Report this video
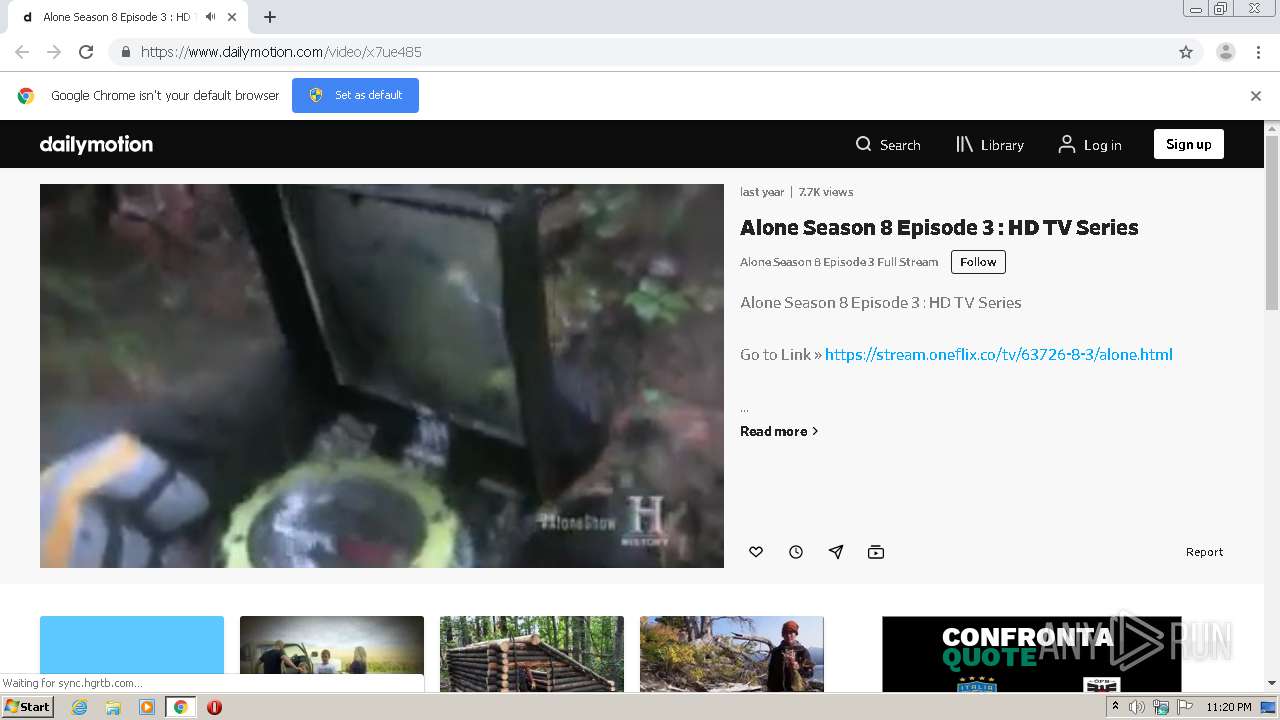 (1204, 552)
